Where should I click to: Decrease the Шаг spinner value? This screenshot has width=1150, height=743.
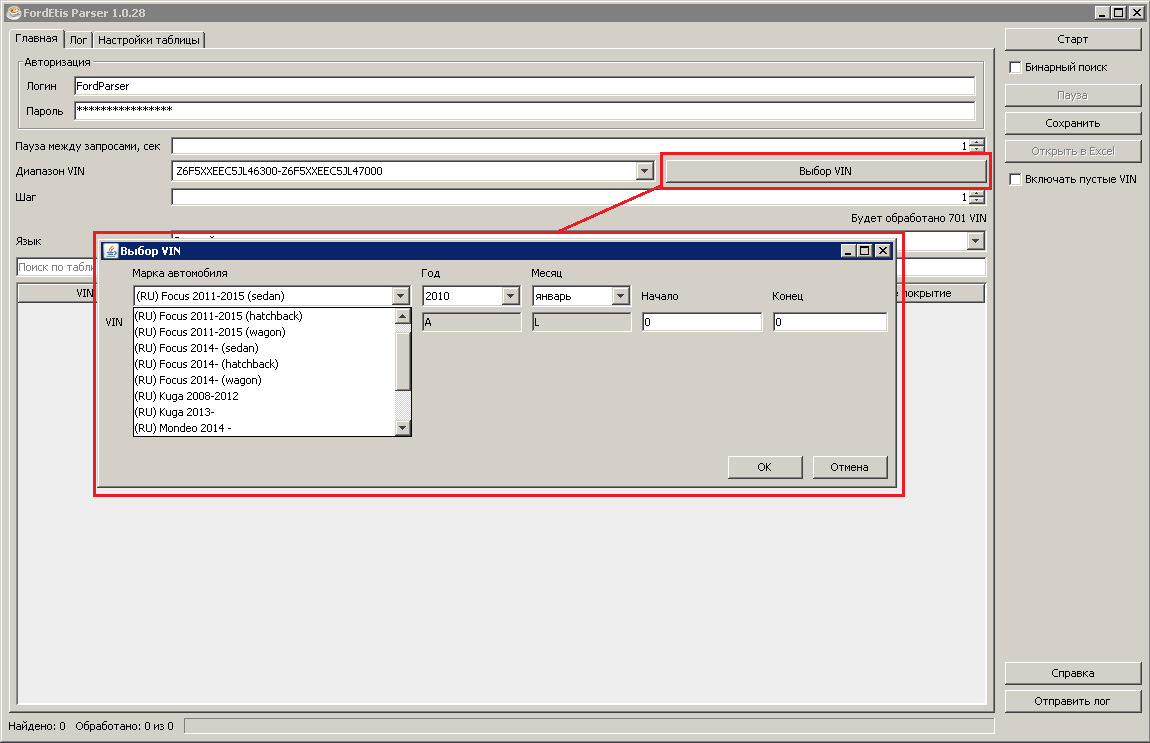coord(976,201)
